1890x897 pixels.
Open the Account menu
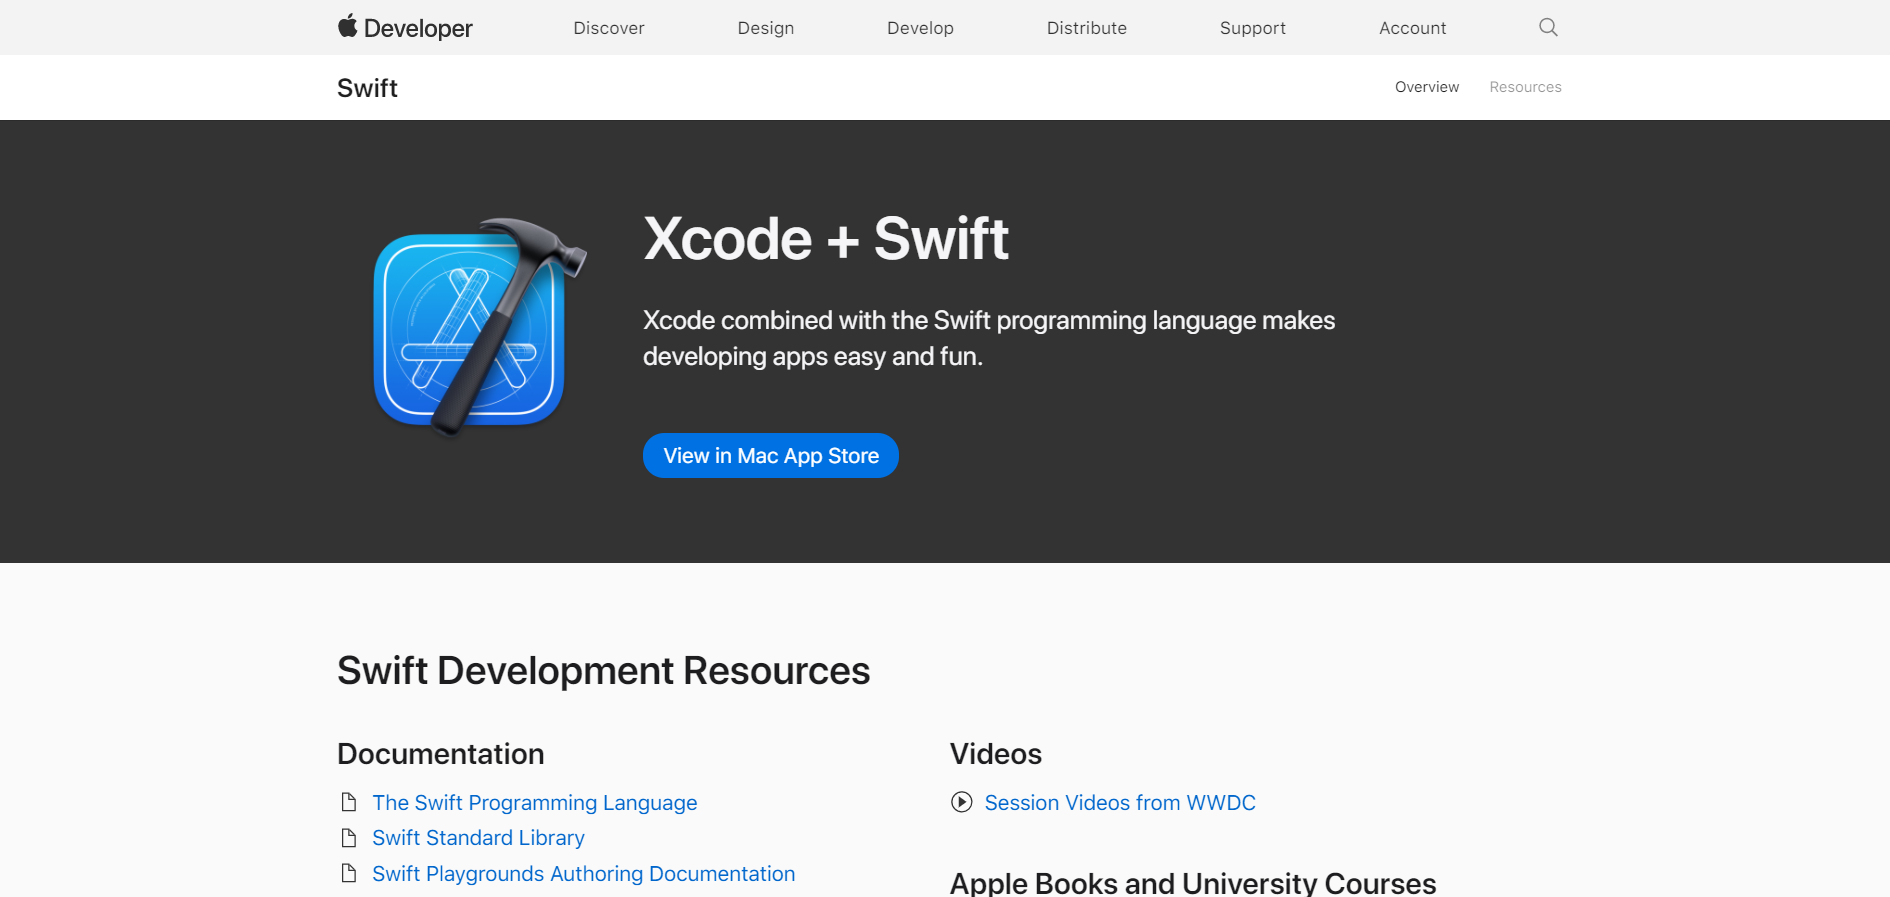1413,28
